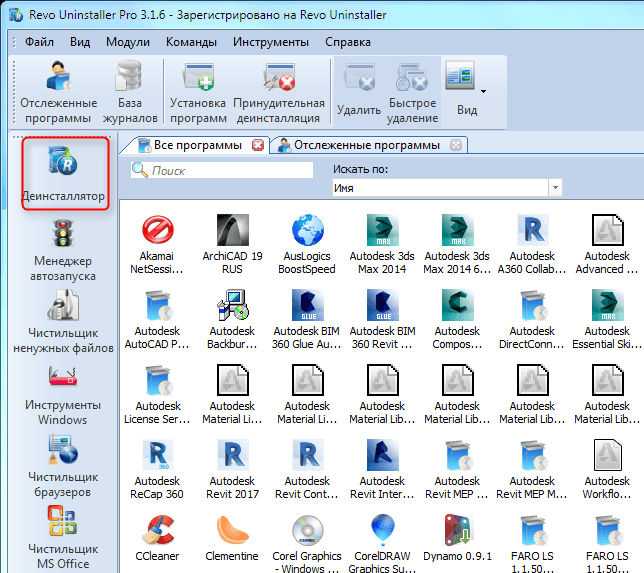Close the Все программы tab
Screen dimensions: 644x573
pyautogui.click(x=258, y=145)
